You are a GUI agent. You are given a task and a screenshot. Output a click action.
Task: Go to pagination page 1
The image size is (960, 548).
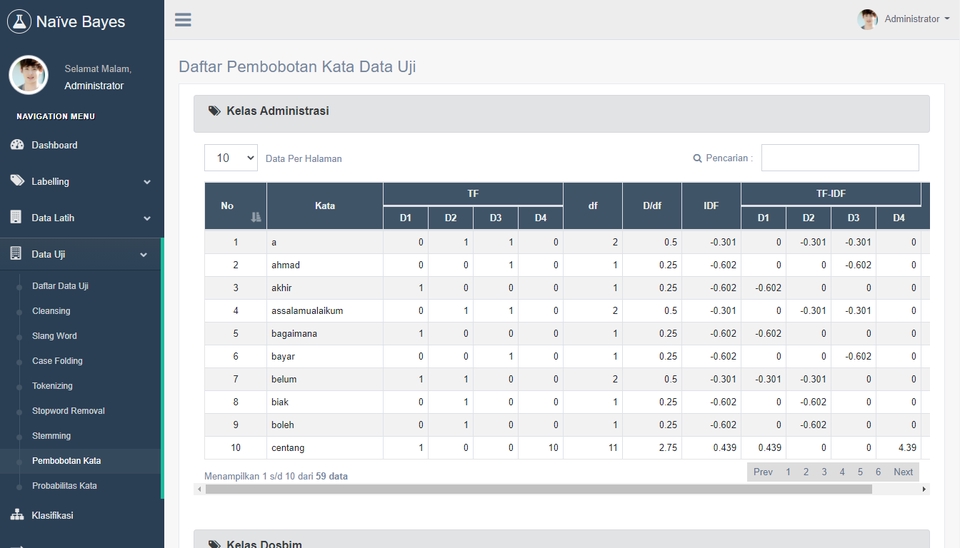point(788,472)
